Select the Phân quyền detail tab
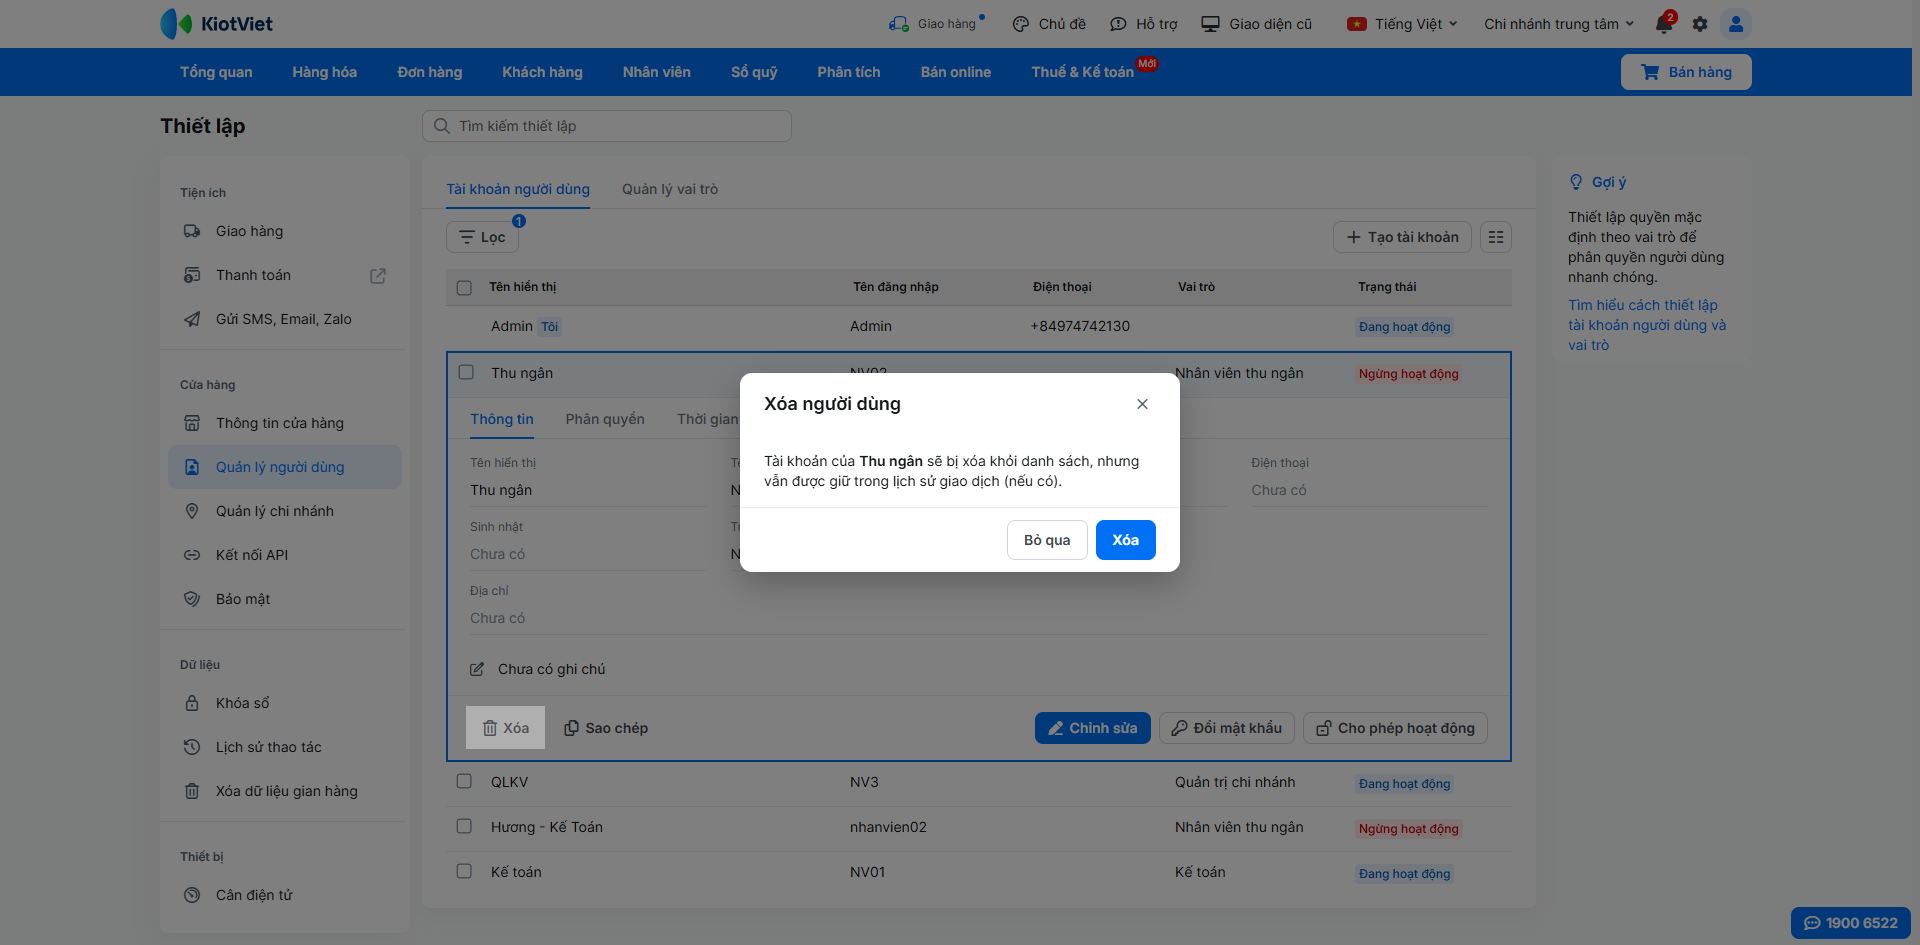Image resolution: width=1920 pixels, height=945 pixels. 605,419
